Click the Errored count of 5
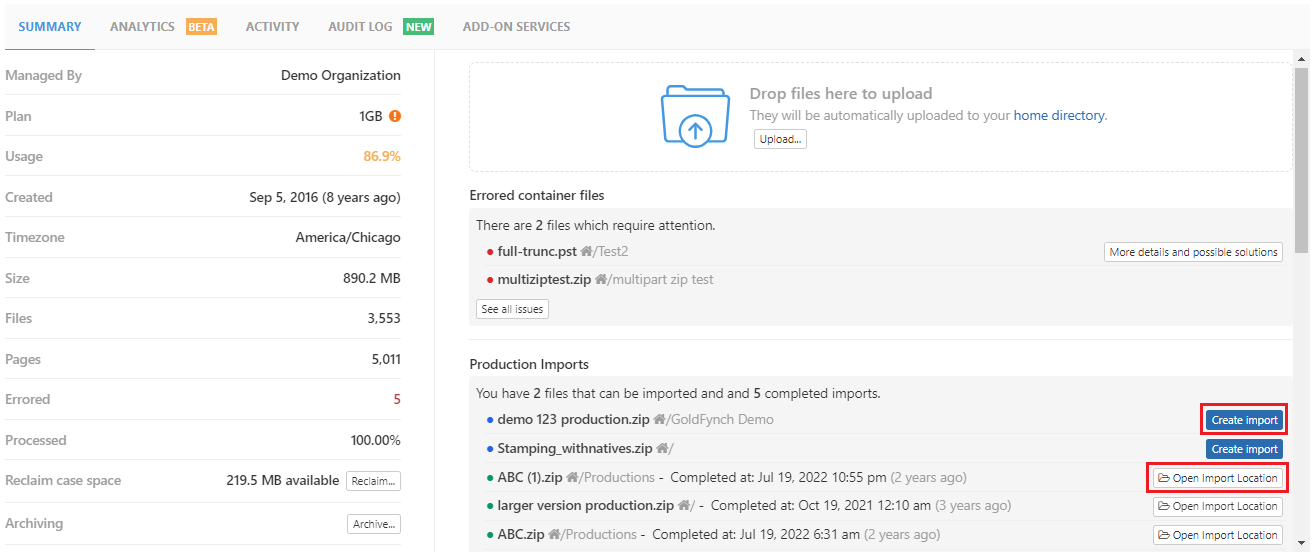 pyautogui.click(x=397, y=400)
